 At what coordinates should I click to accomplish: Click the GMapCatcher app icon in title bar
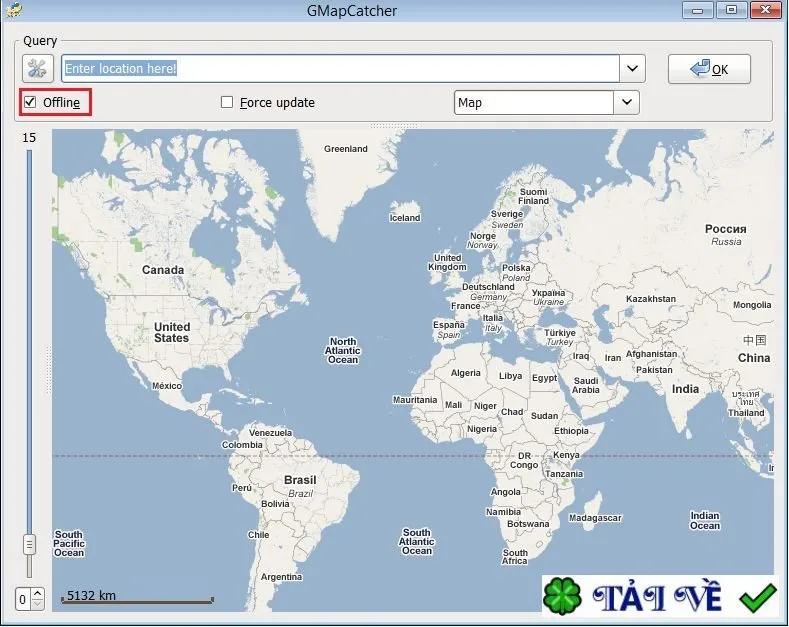(14, 9)
